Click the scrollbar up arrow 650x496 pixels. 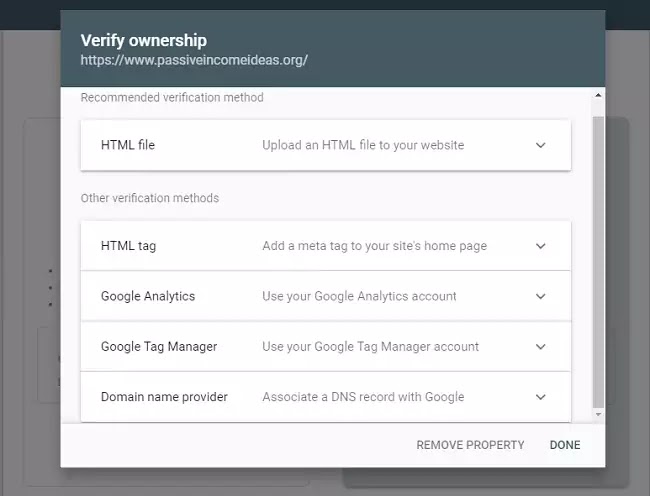point(598,95)
